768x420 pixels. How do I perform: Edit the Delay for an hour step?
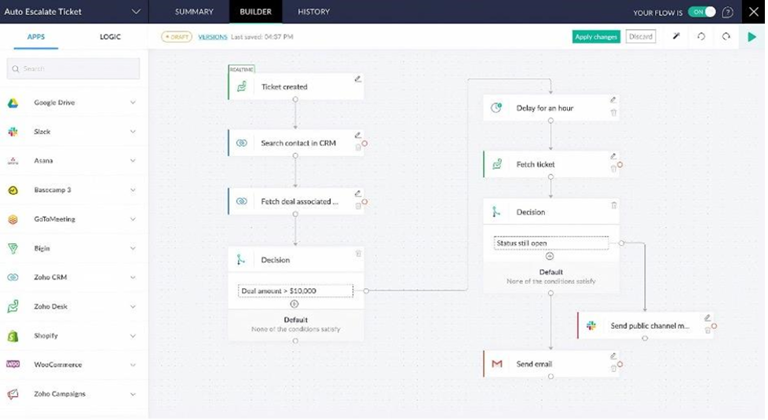click(x=613, y=100)
